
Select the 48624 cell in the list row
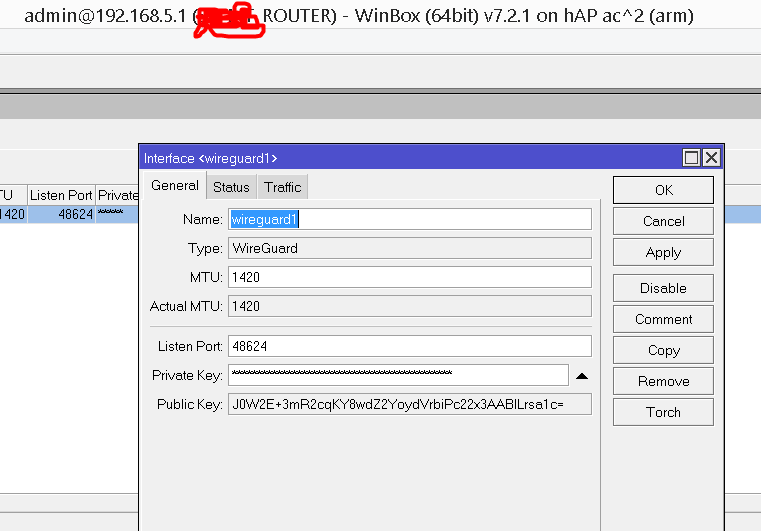click(61, 214)
